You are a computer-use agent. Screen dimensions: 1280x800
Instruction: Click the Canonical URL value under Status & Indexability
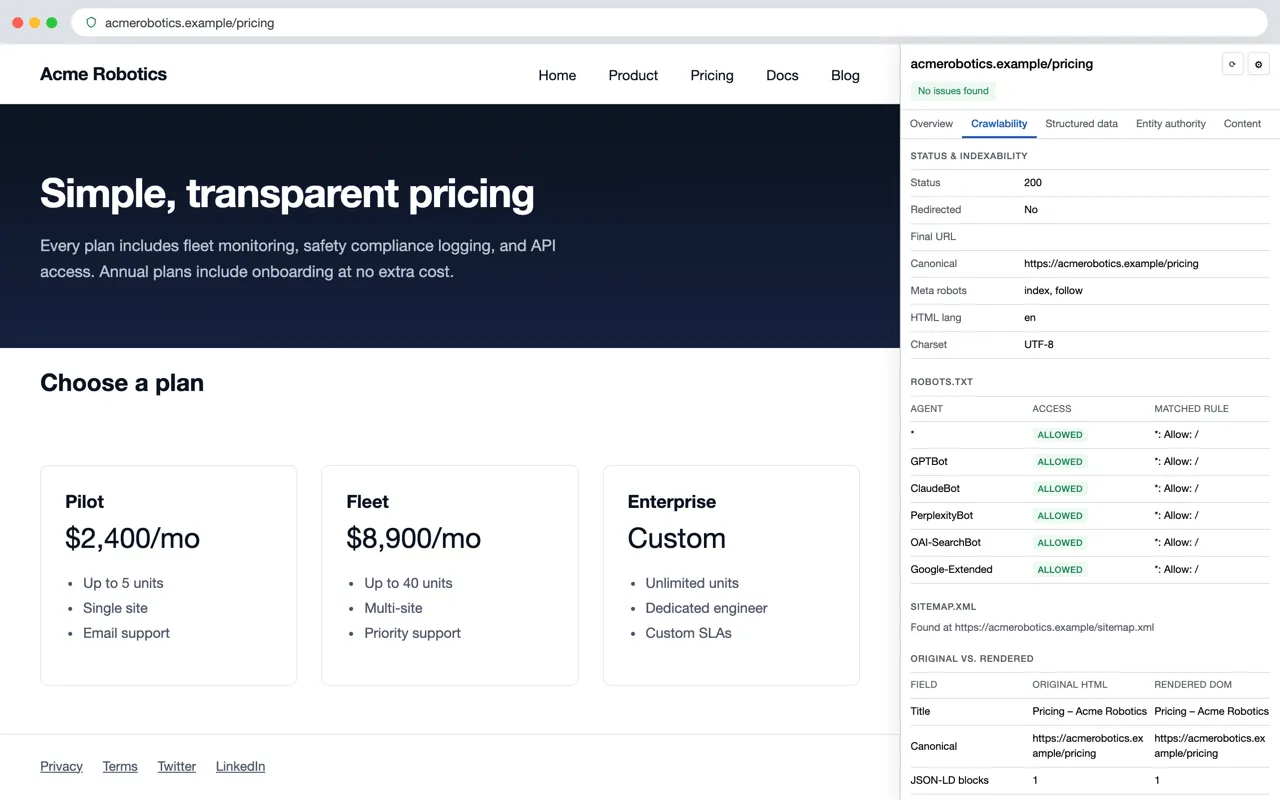1111,264
